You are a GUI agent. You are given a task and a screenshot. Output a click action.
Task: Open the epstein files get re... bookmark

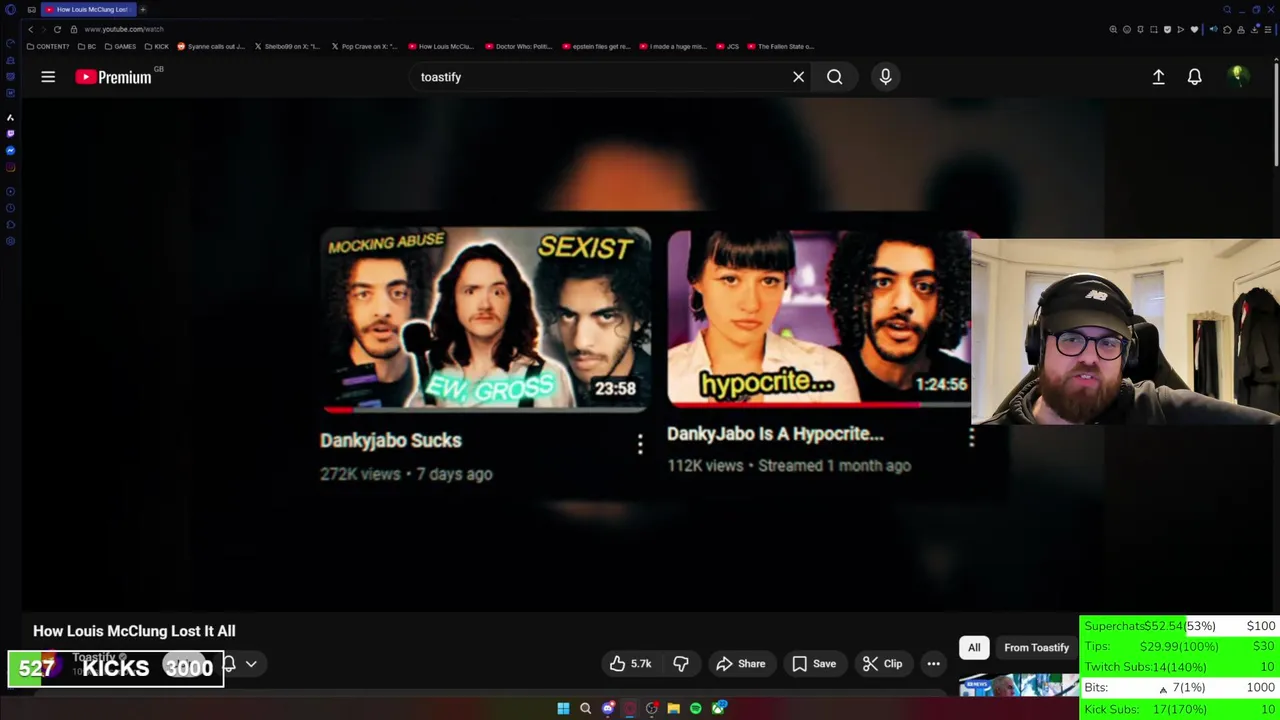tap(596, 46)
